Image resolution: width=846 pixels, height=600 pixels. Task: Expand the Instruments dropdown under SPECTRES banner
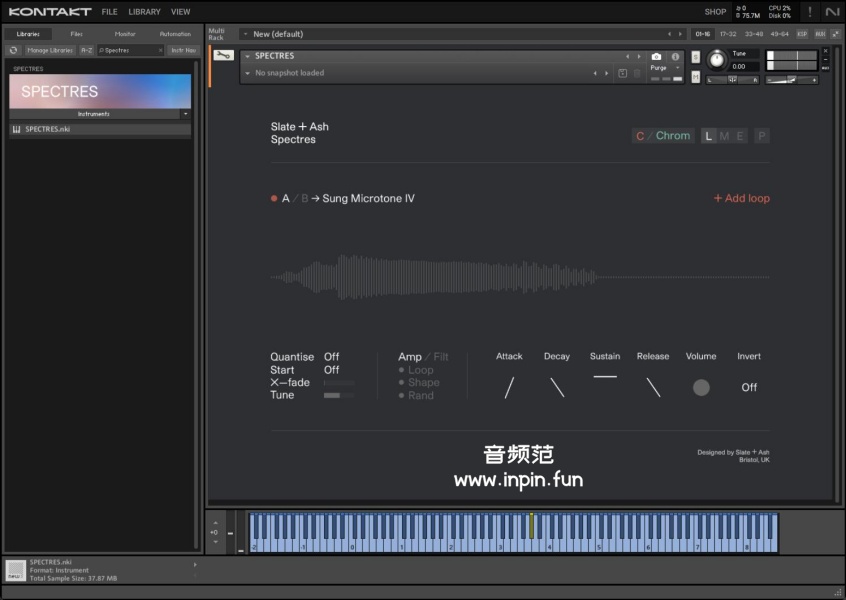[185, 114]
